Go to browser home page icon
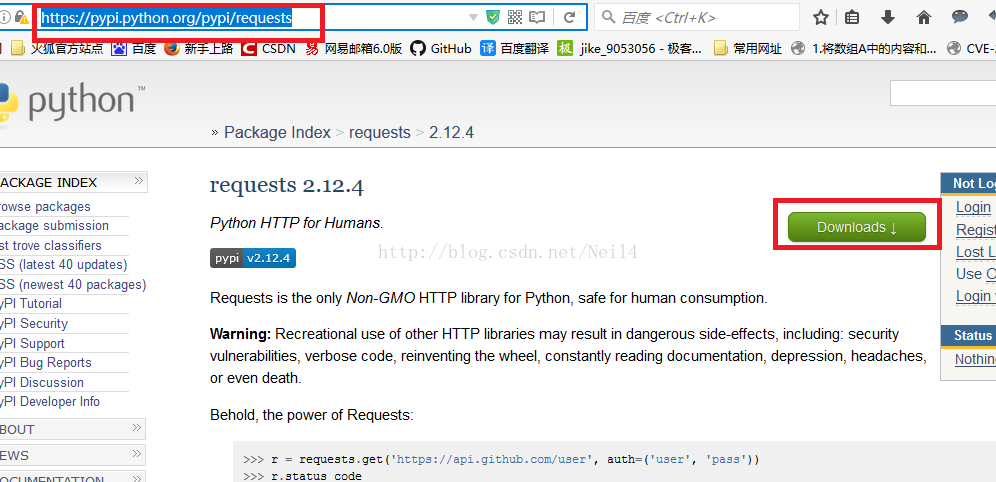 [924, 18]
